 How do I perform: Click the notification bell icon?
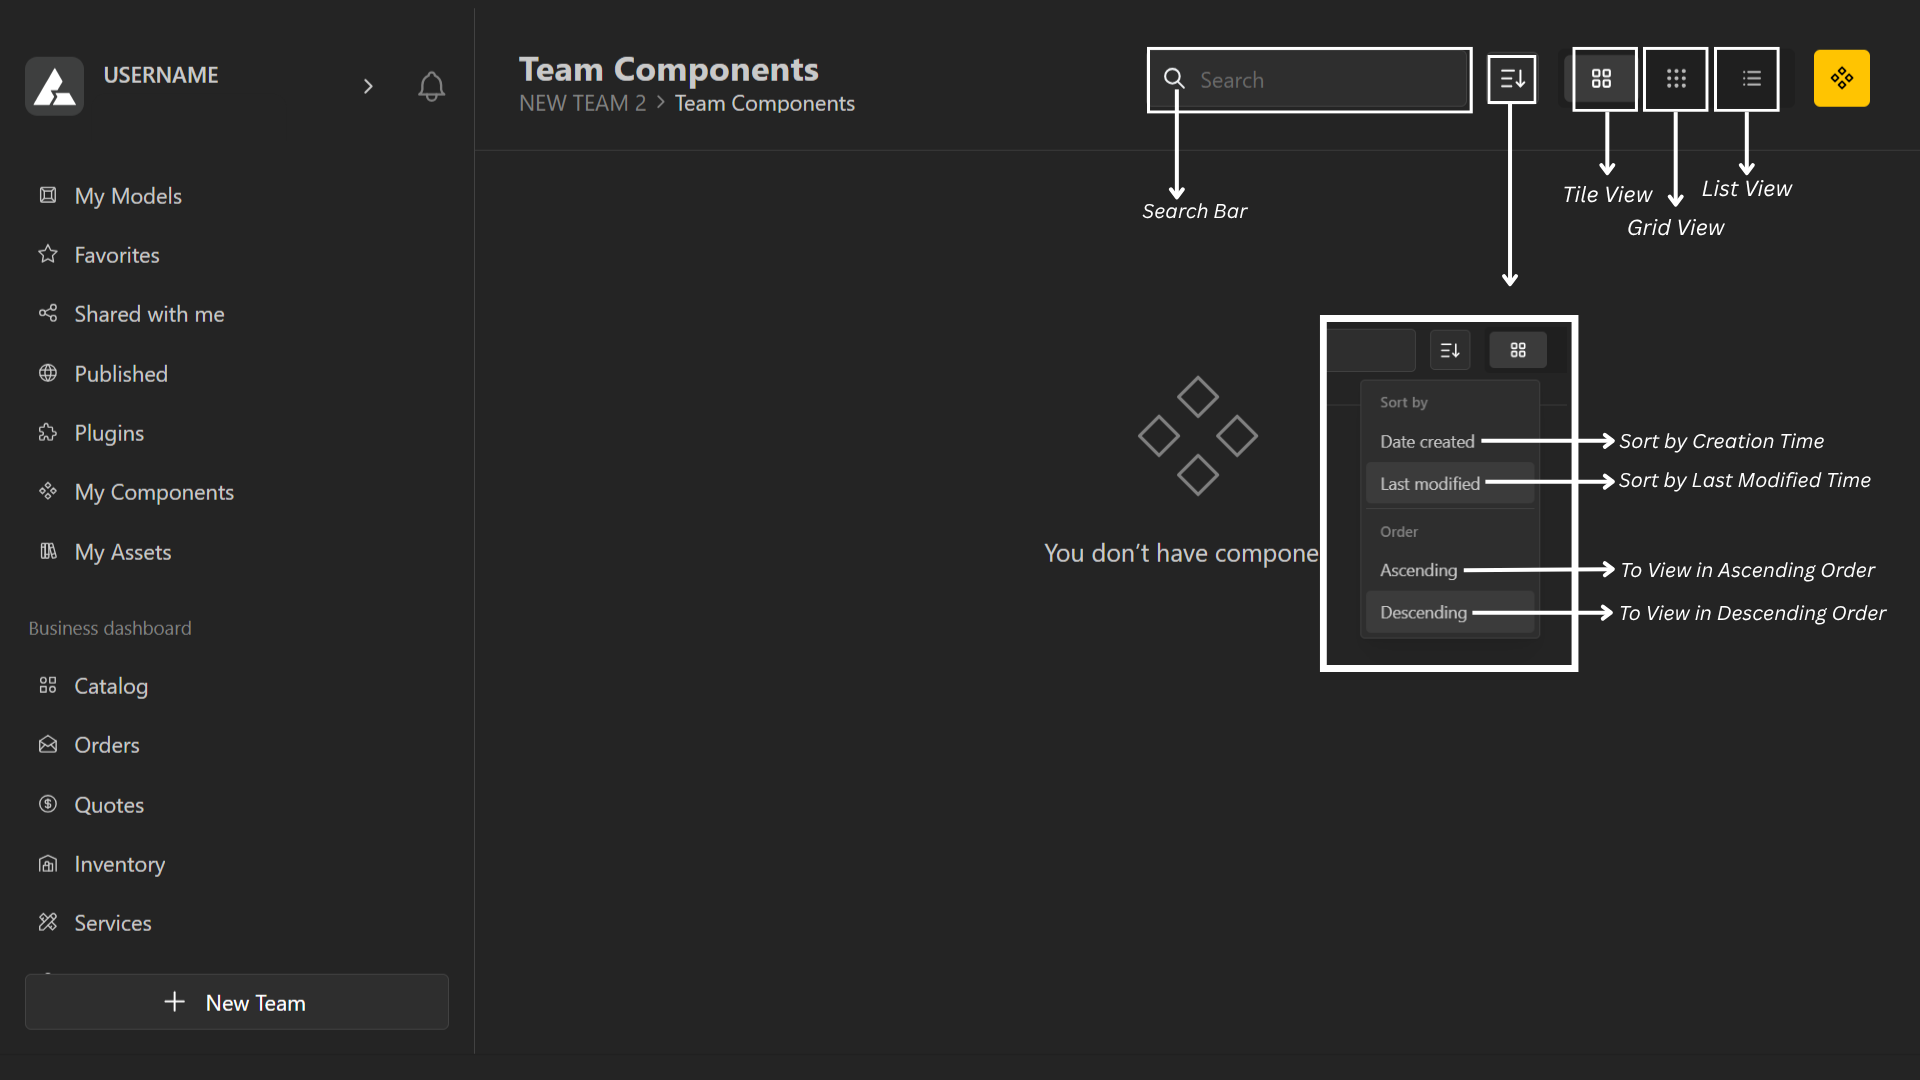431,87
